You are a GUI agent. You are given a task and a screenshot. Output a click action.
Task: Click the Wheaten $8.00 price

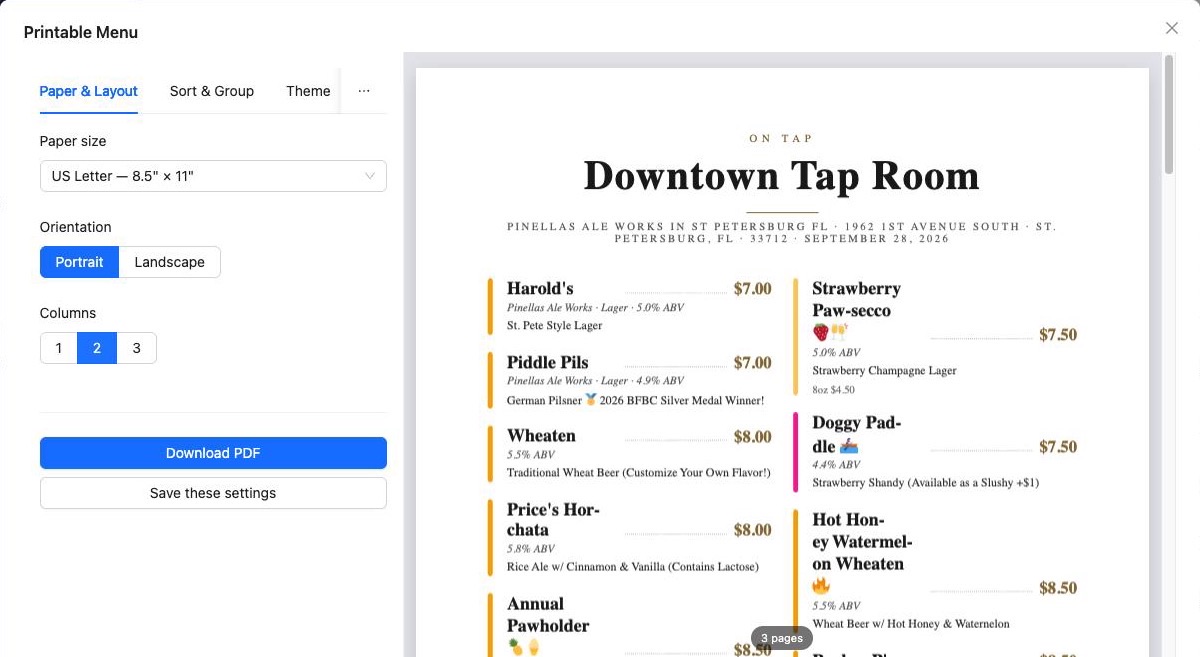(753, 437)
